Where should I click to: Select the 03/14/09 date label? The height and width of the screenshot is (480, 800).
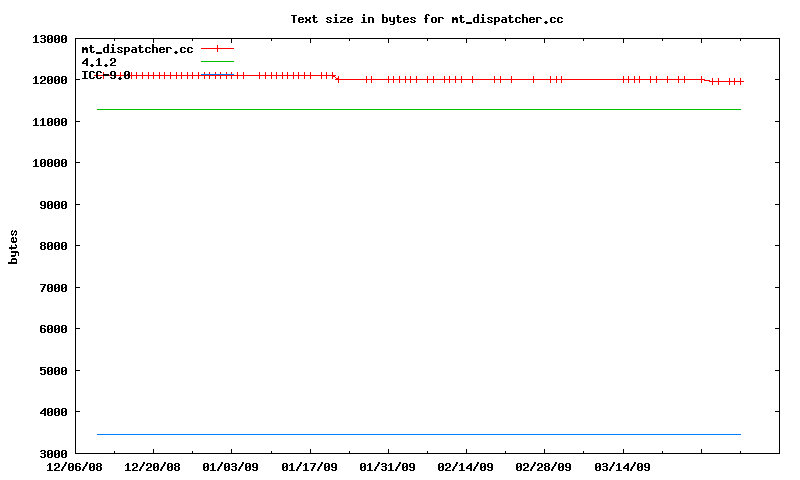(x=622, y=467)
